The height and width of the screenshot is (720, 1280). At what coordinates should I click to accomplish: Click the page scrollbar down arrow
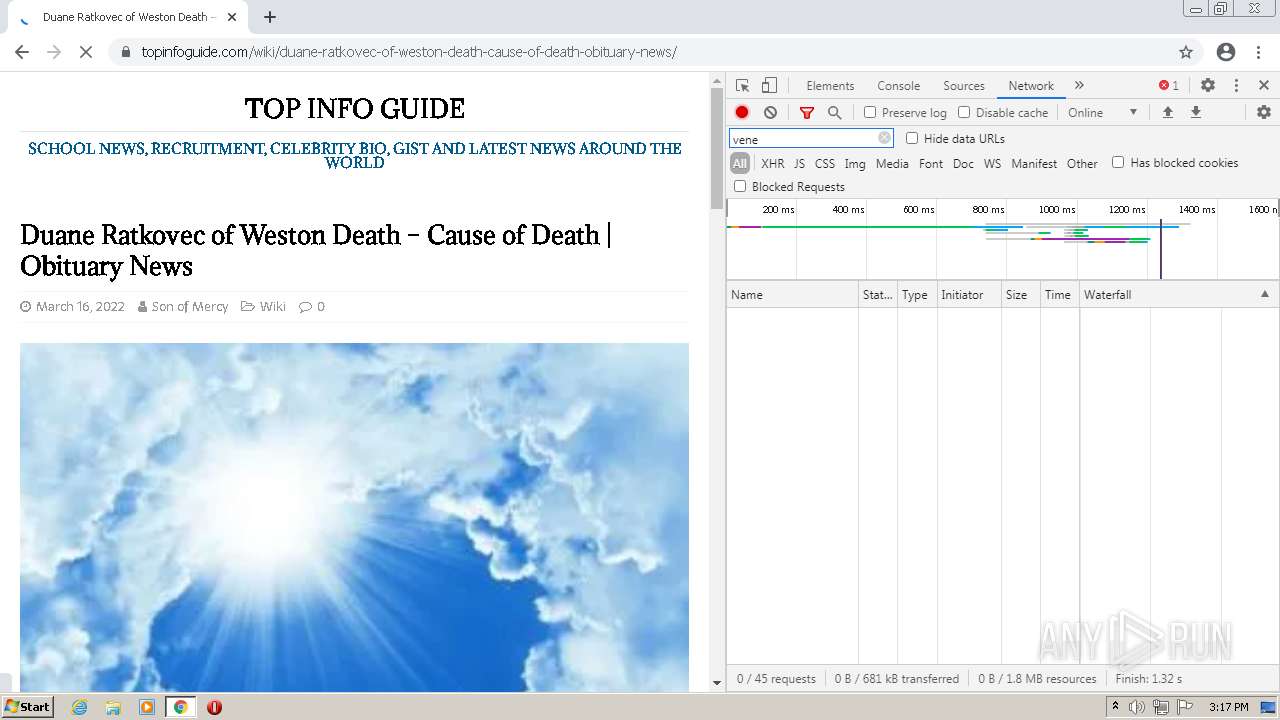coord(716,683)
